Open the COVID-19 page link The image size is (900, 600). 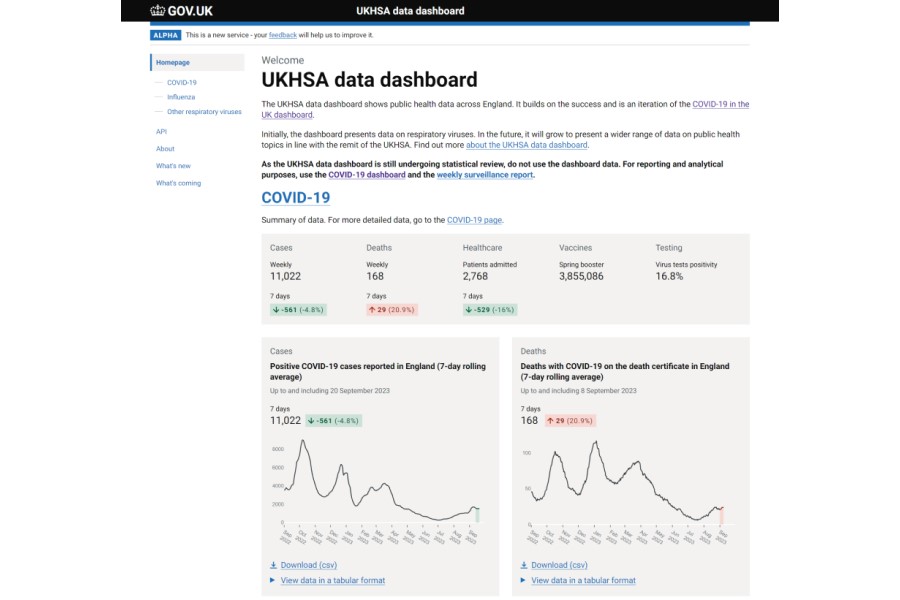pyautogui.click(x=474, y=220)
